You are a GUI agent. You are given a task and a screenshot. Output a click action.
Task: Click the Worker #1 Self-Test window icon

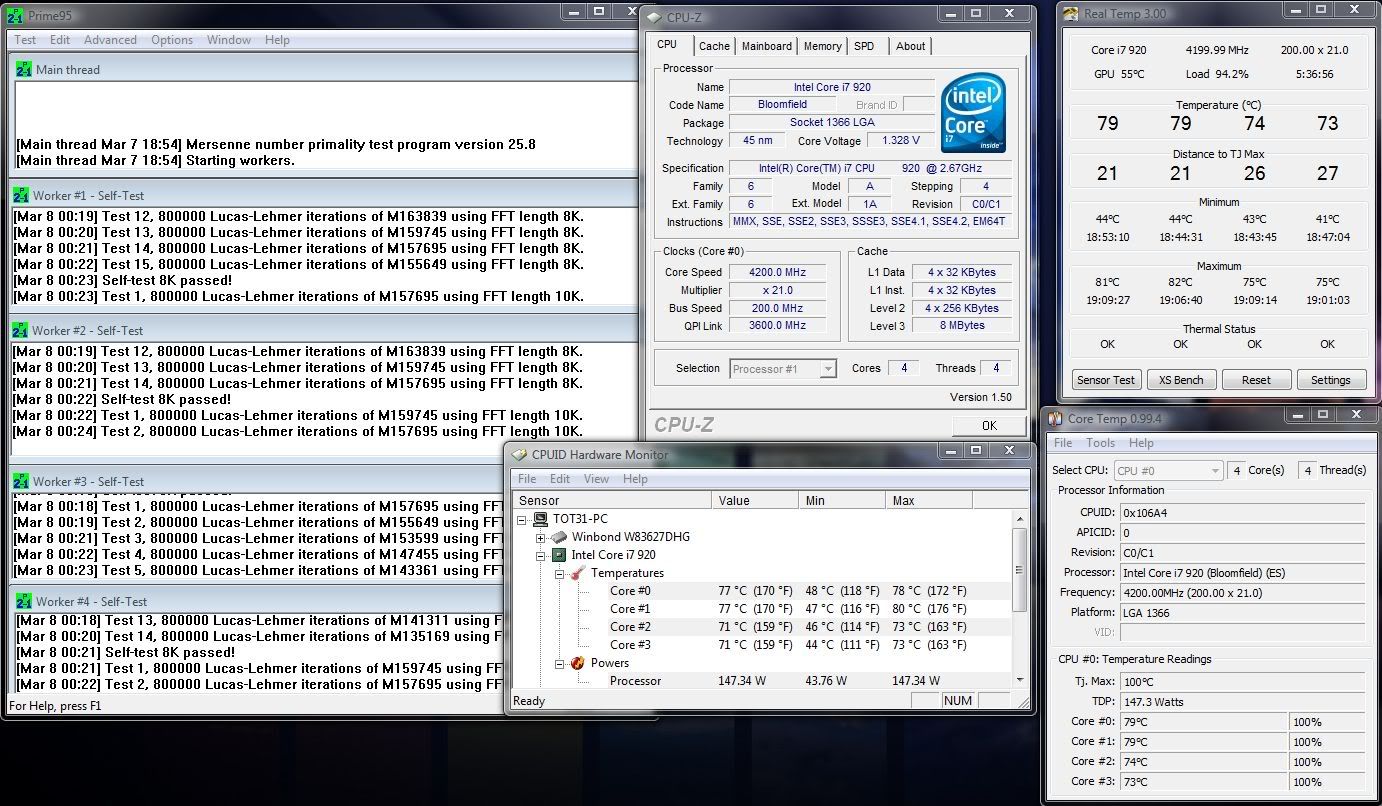click(x=21, y=195)
